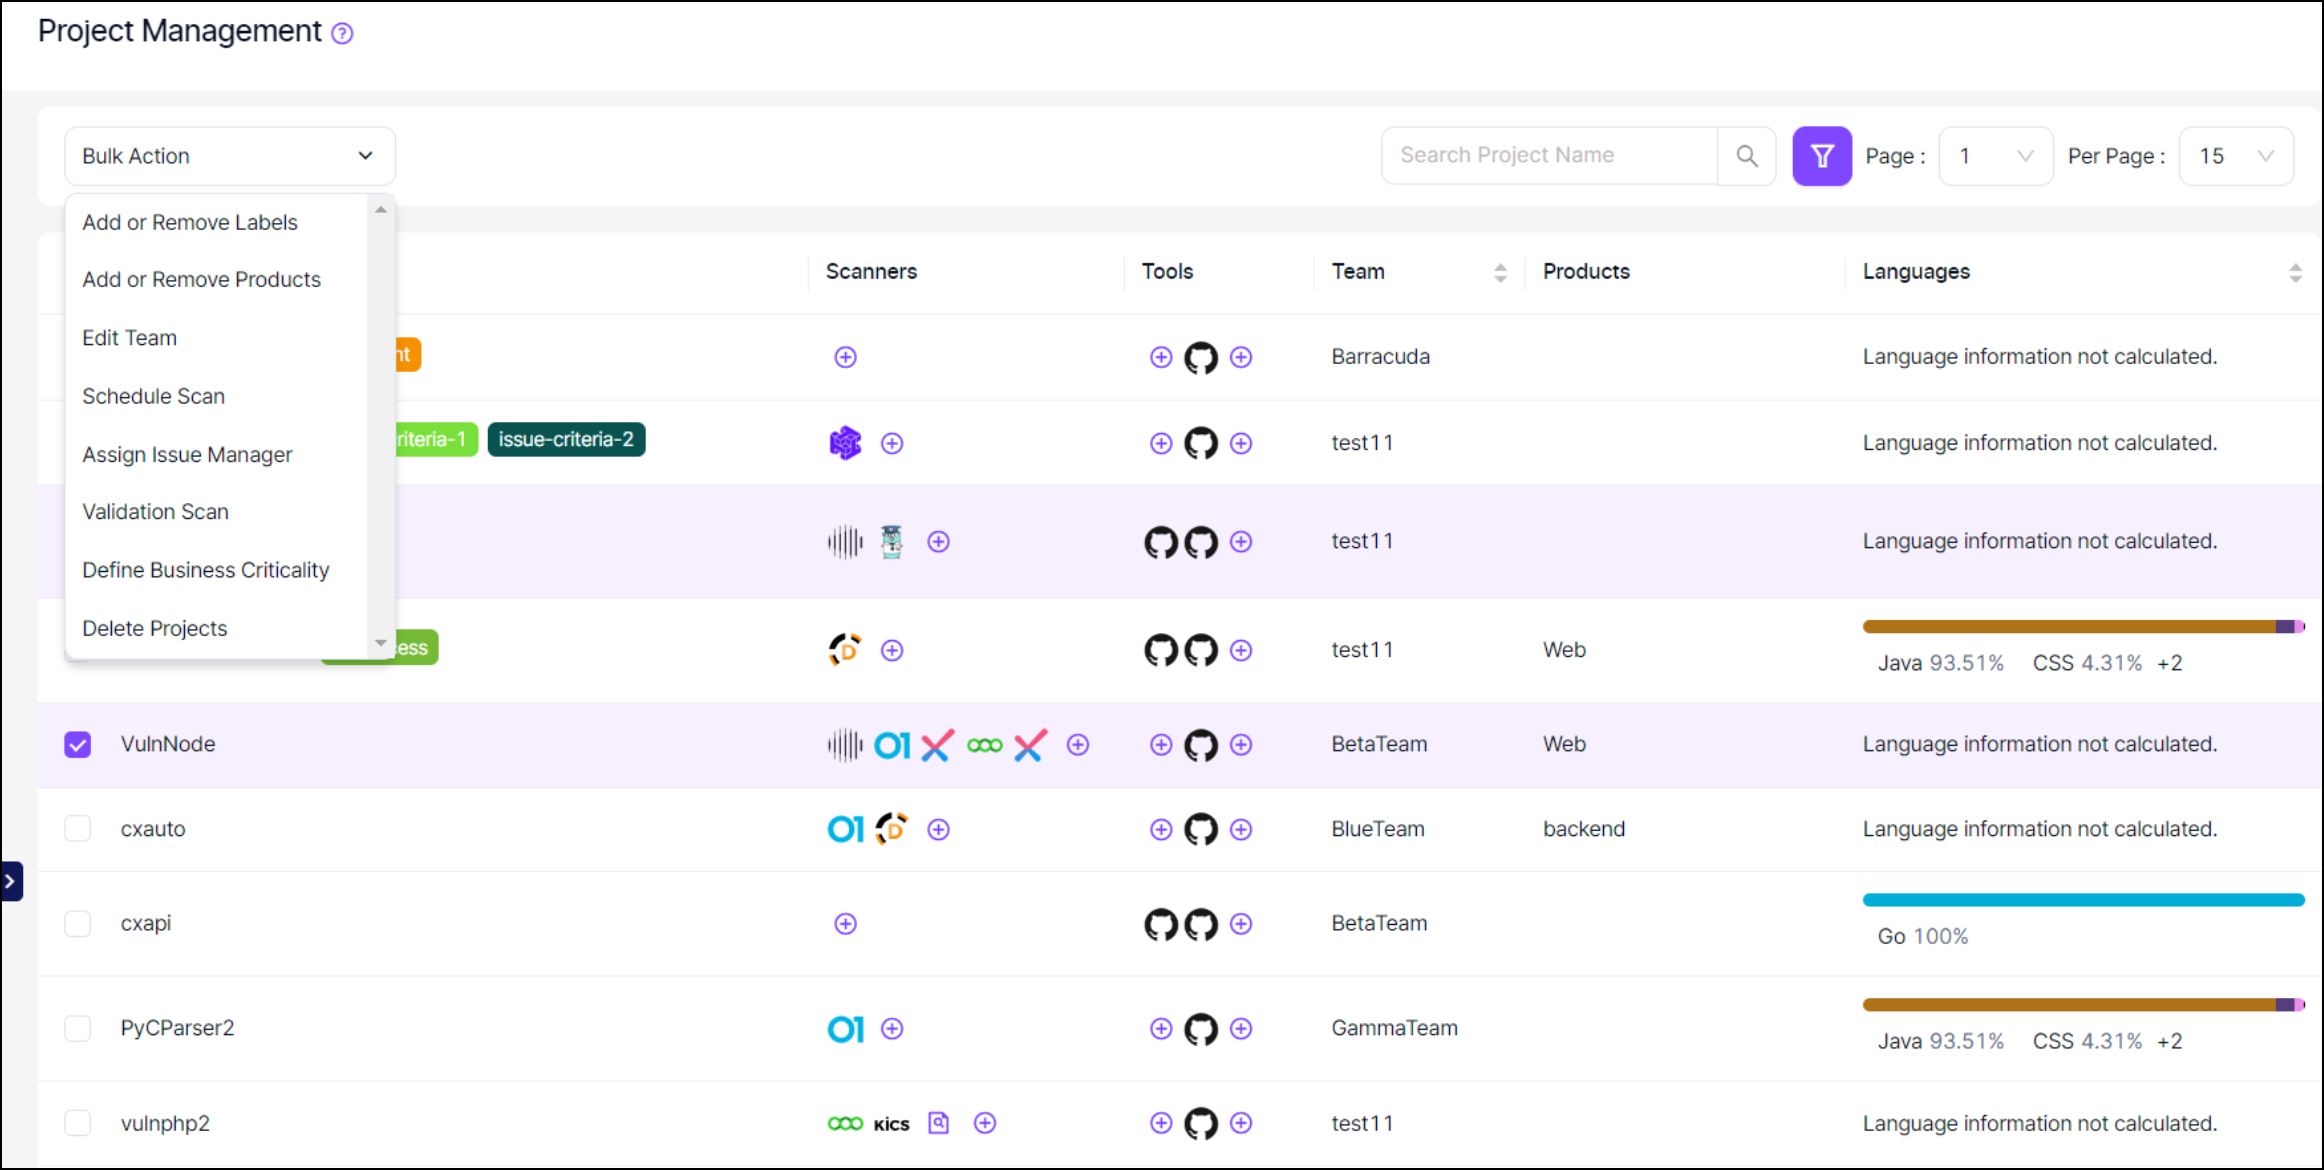
Task: Click the Search Project Name field
Action: coord(1548,155)
